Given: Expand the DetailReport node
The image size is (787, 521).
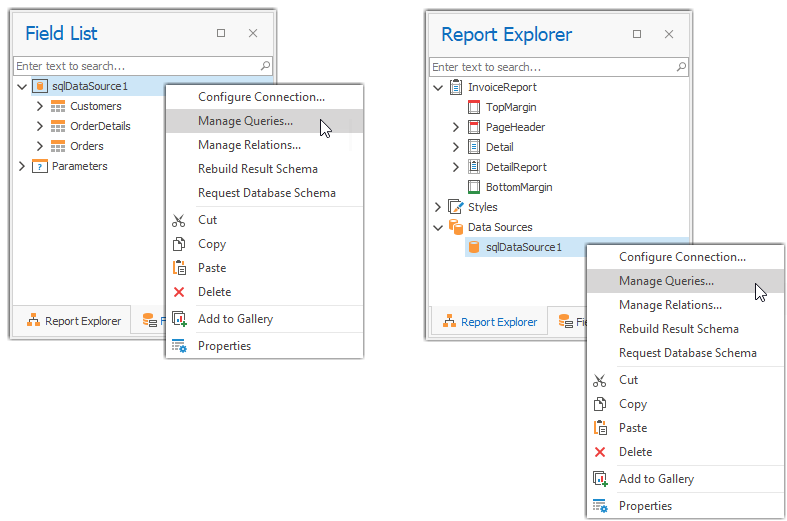Looking at the screenshot, I should 456,167.
